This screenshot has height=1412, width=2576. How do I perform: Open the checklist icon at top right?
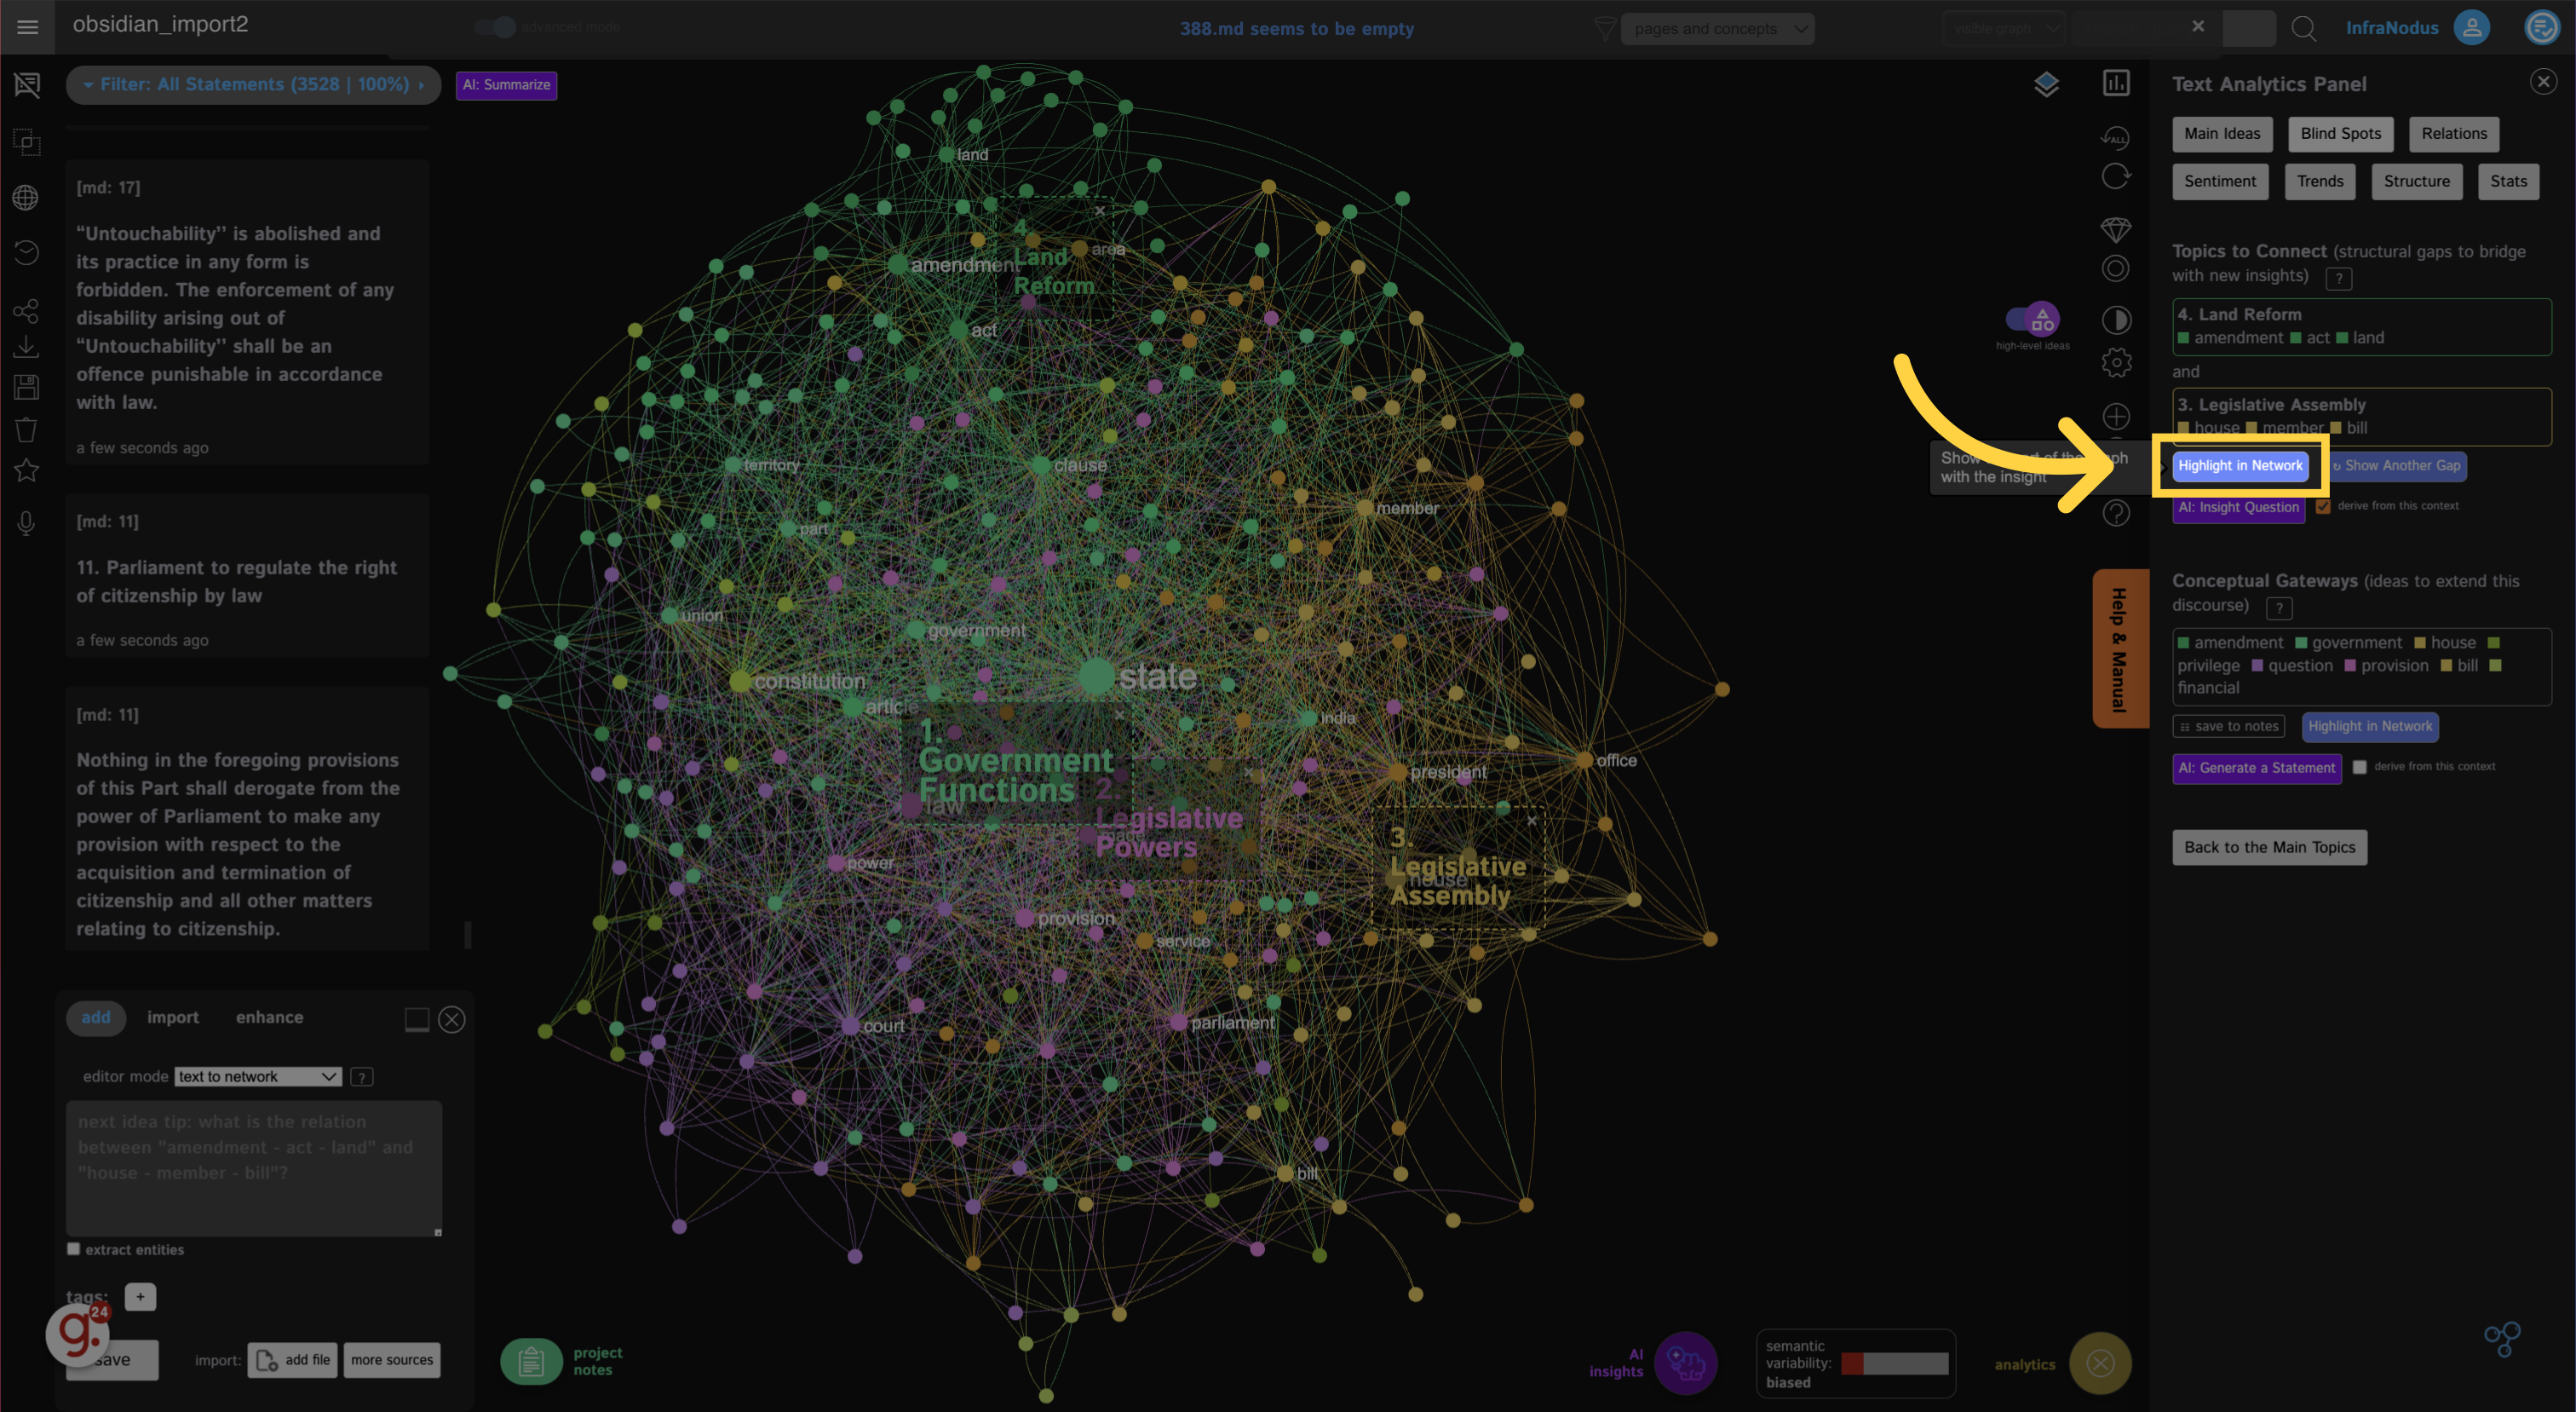tap(2541, 27)
